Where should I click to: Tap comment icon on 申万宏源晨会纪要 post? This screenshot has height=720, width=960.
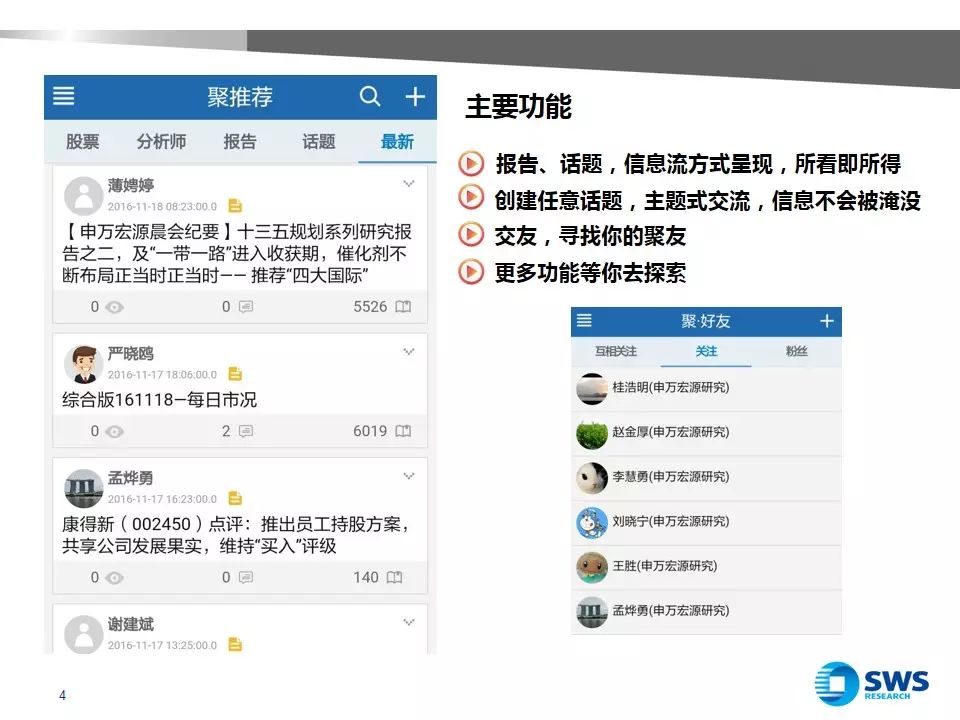tap(246, 306)
